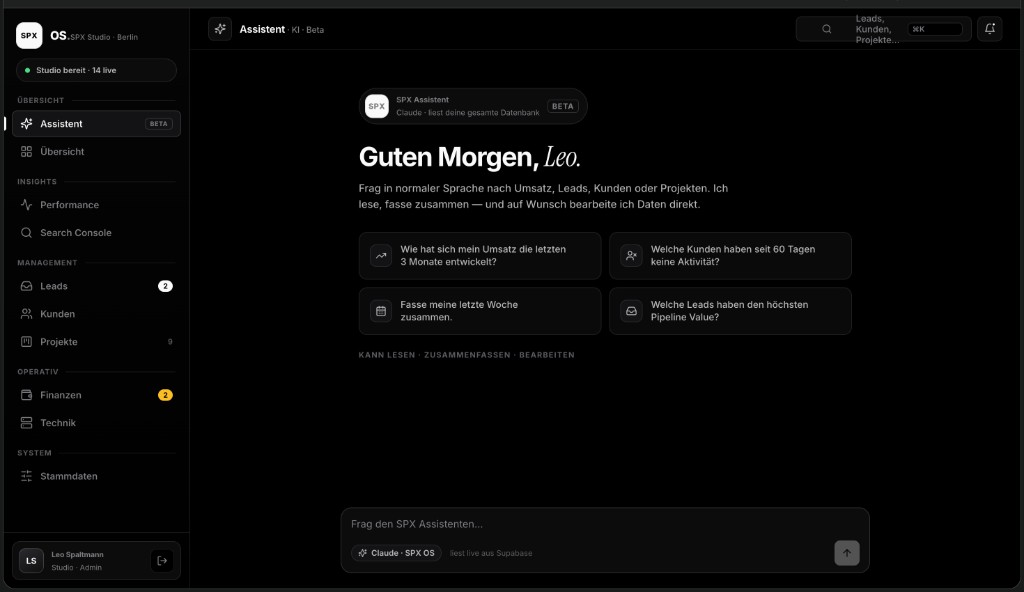This screenshot has width=1024, height=592.
Task: Click the inbox icon on the Pipeline Value card
Action: pyautogui.click(x=632, y=311)
